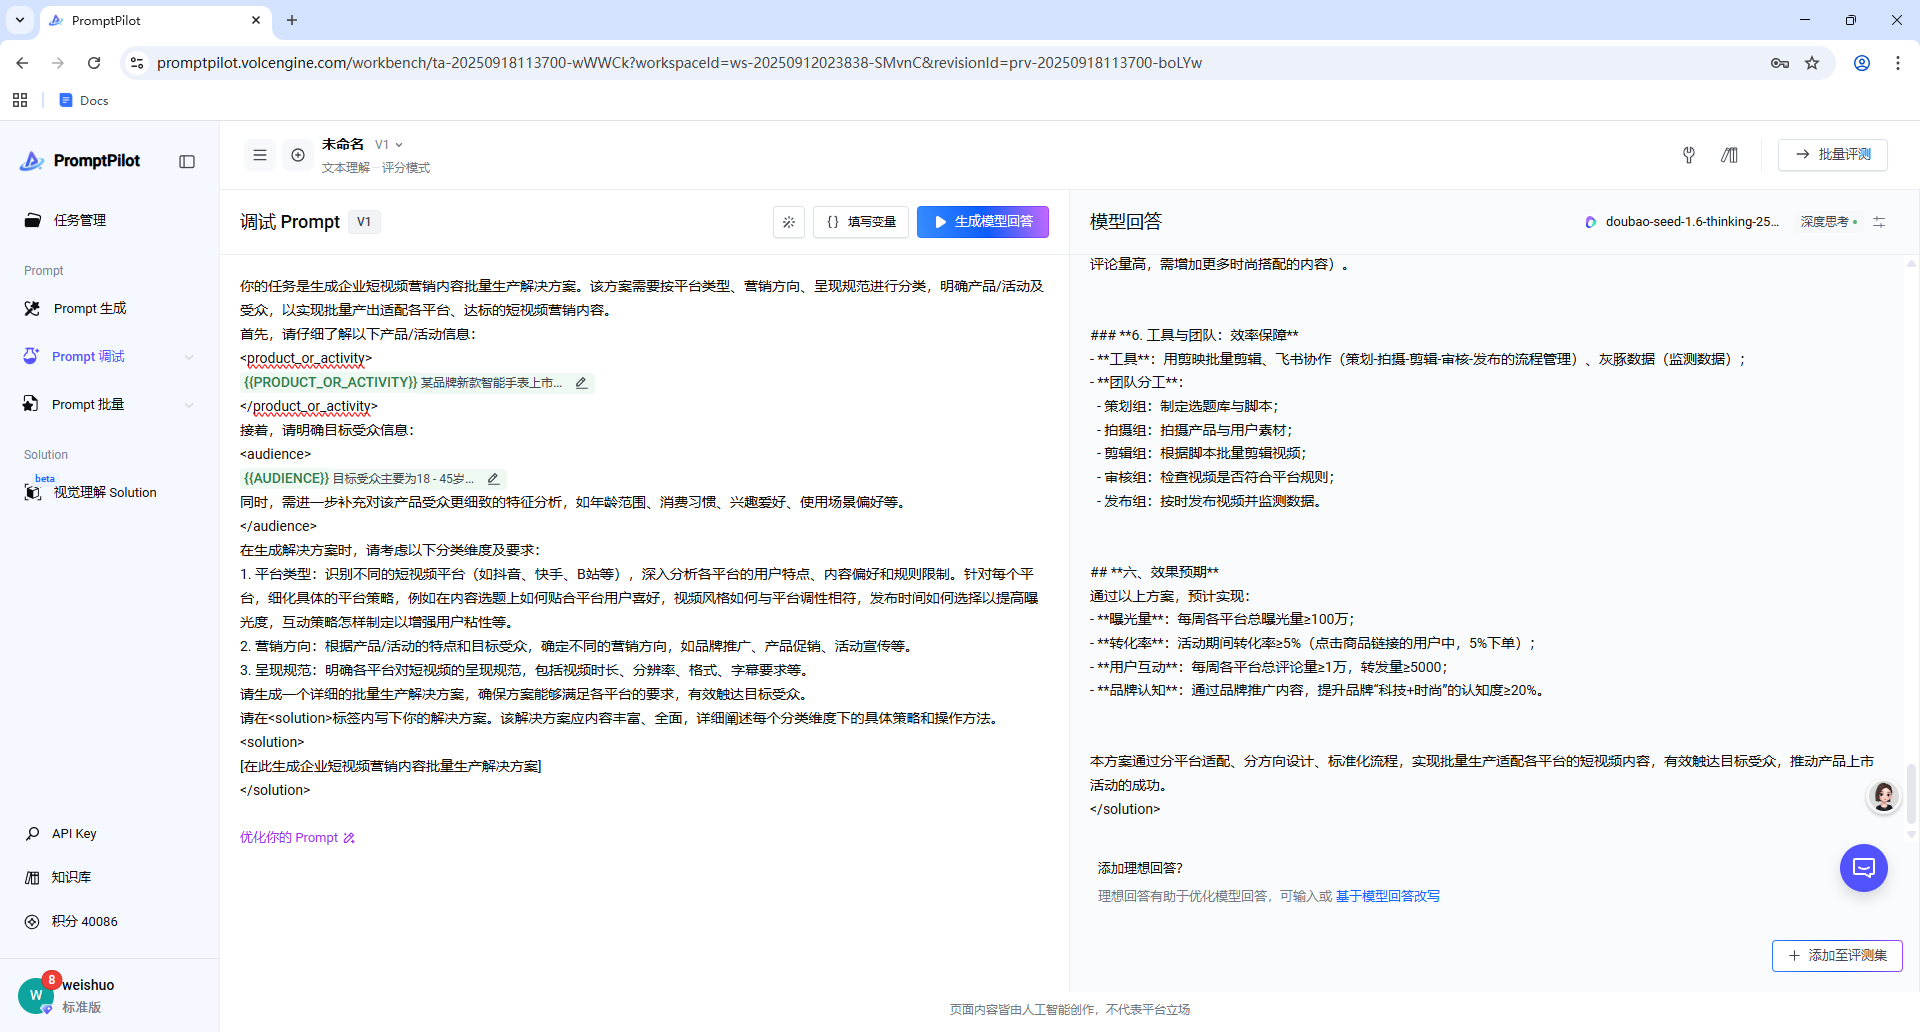This screenshot has width=1920, height=1032.
Task: Click the 优化你的 Prompt link
Action: [297, 838]
